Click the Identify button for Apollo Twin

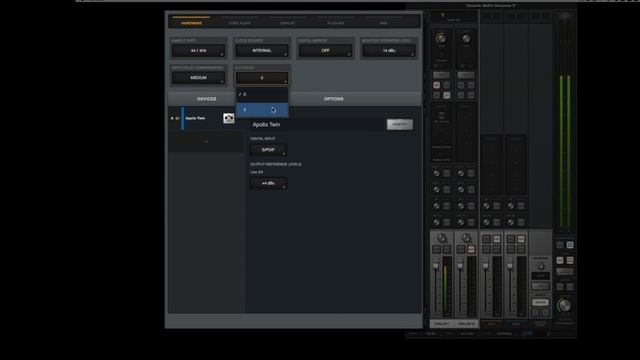[400, 124]
